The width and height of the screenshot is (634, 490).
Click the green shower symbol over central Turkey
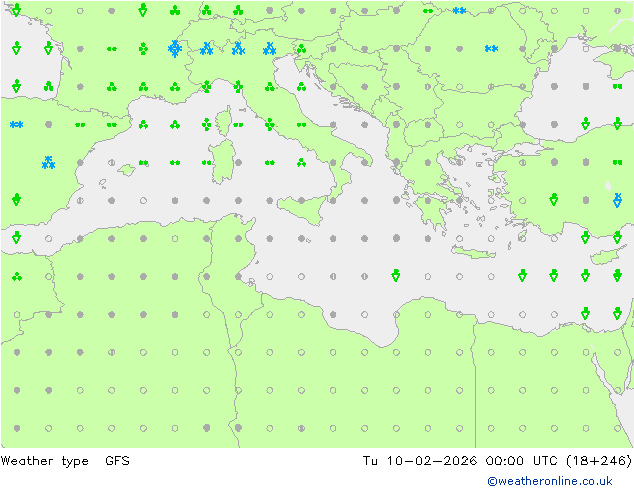[x=554, y=199]
